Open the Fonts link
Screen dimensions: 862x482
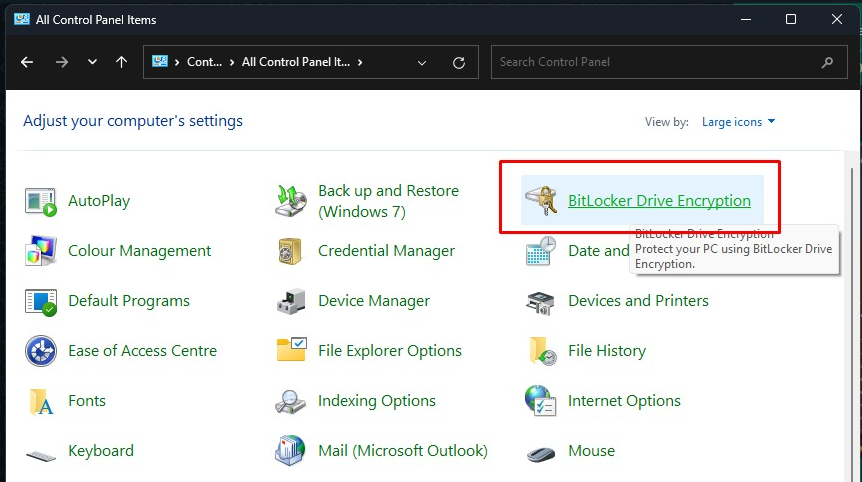(87, 401)
